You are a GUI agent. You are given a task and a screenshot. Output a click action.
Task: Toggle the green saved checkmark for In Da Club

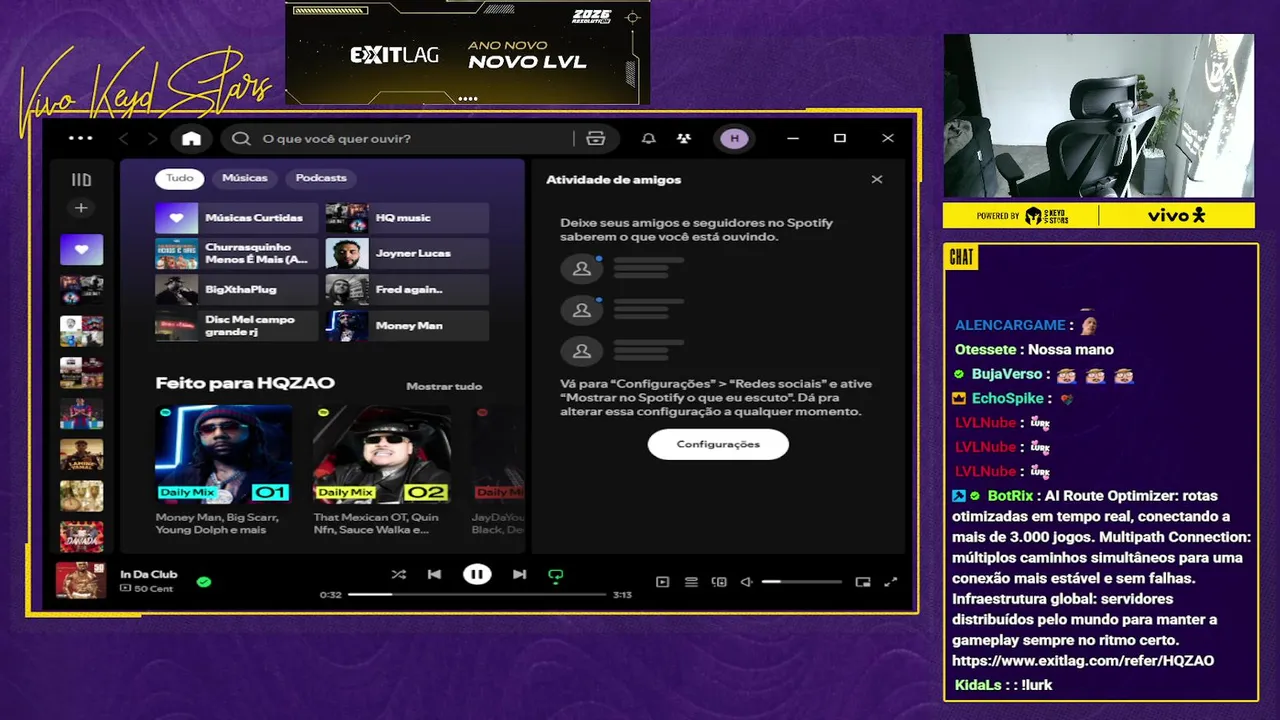[x=204, y=581]
